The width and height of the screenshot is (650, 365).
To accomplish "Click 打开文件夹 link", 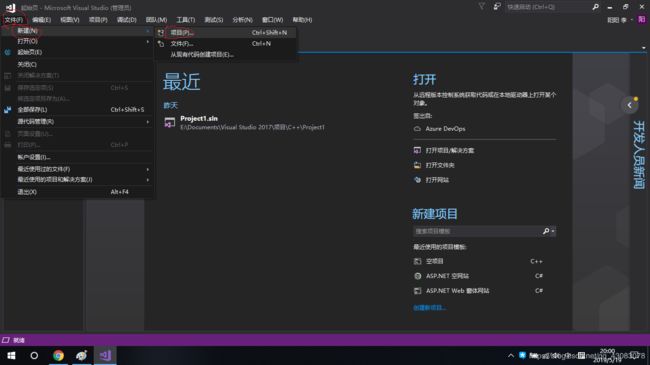I will pyautogui.click(x=440, y=165).
